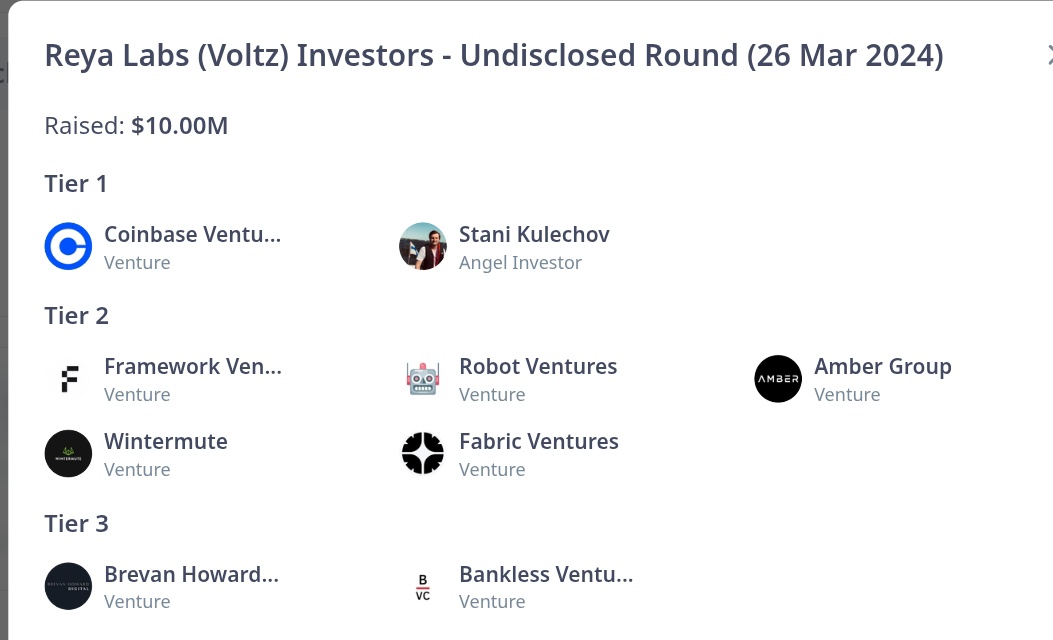Click the Bankless Ventures BVC logo

tap(423, 586)
